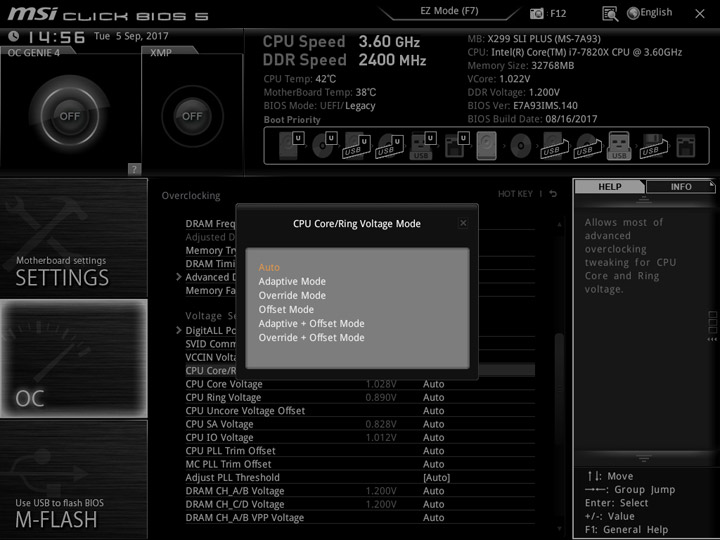Screen dimensions: 720x540
Task: Switch to the HELP tab
Action: coord(610,187)
